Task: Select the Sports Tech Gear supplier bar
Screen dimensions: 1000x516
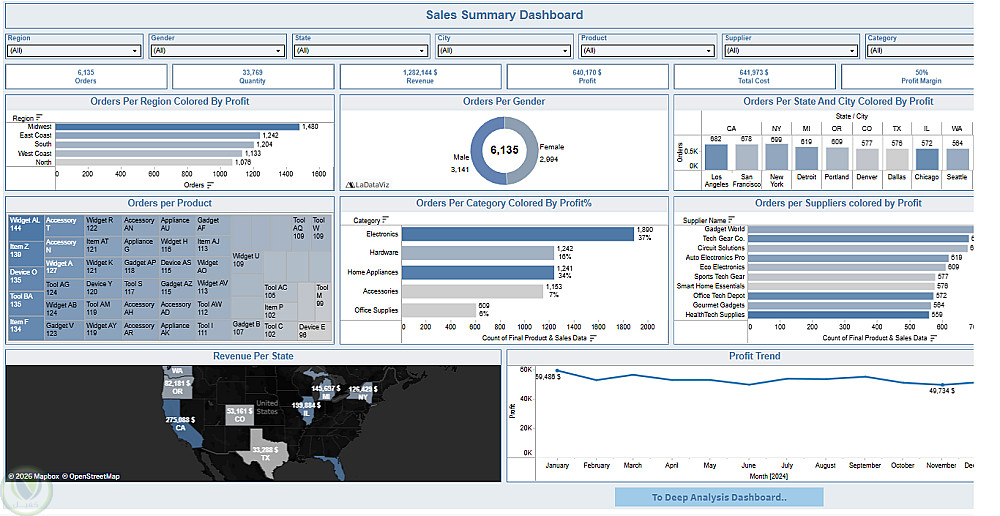Action: tap(841, 277)
